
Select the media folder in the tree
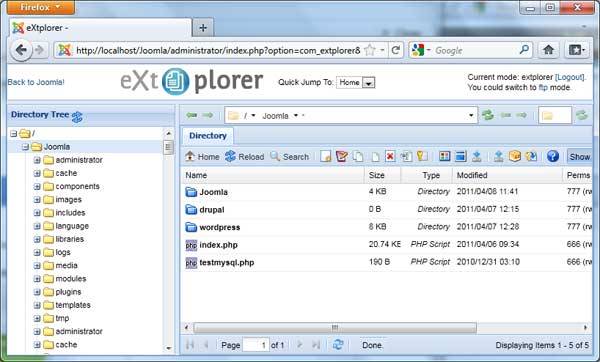[67, 265]
